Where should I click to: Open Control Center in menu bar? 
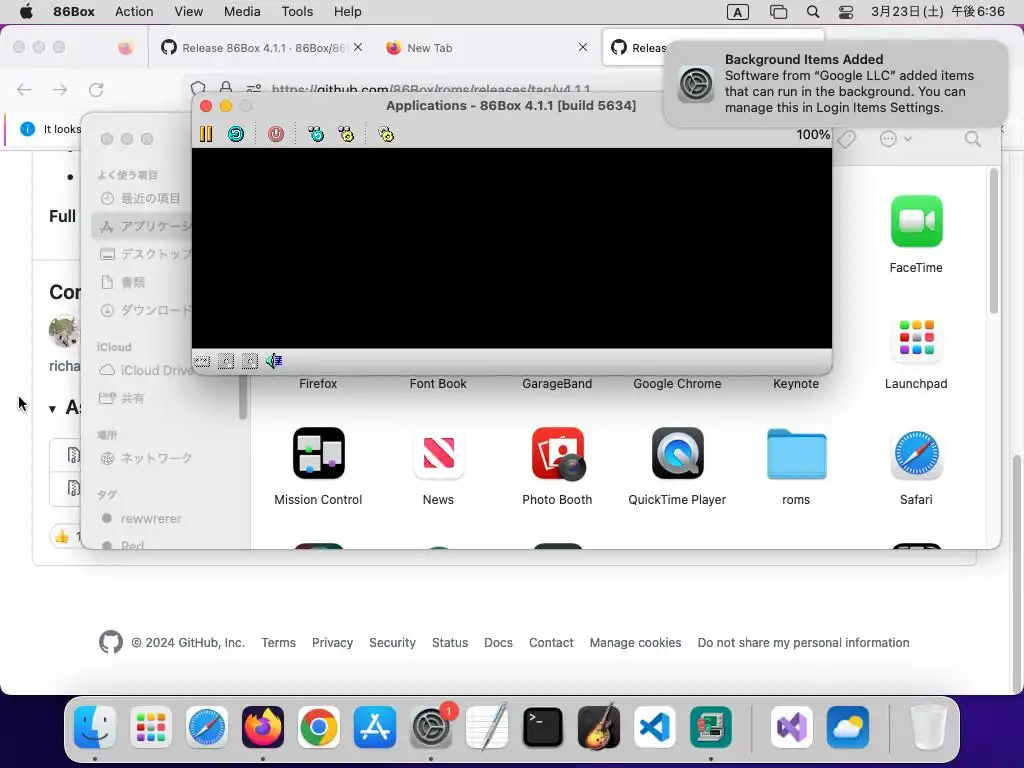click(846, 12)
